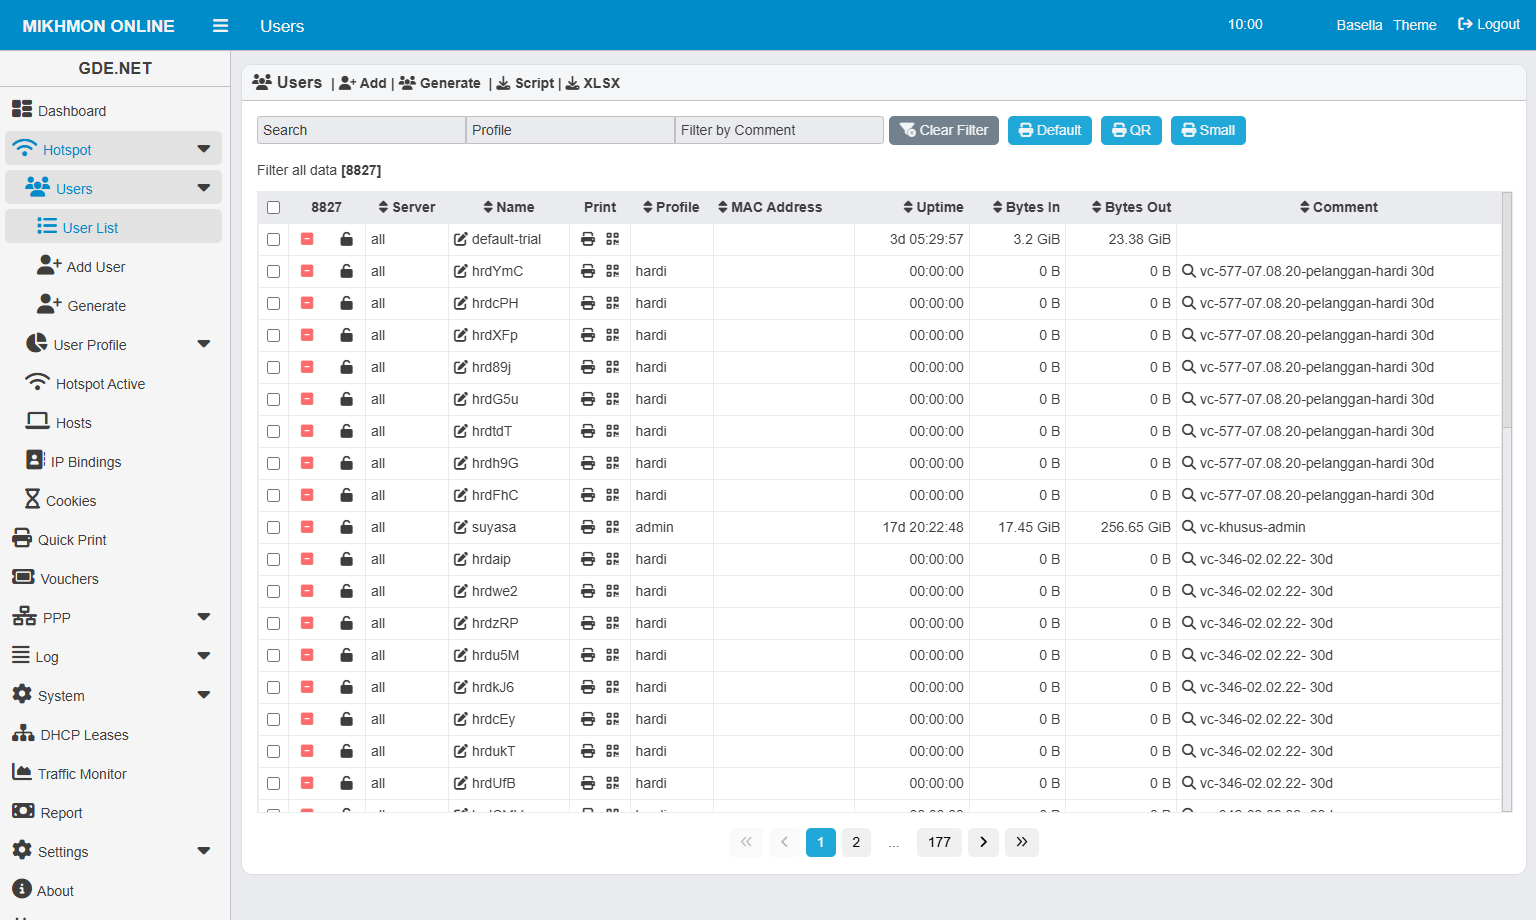1536x920 pixels.
Task: Print voucher for user hrdaip
Action: 588,559
